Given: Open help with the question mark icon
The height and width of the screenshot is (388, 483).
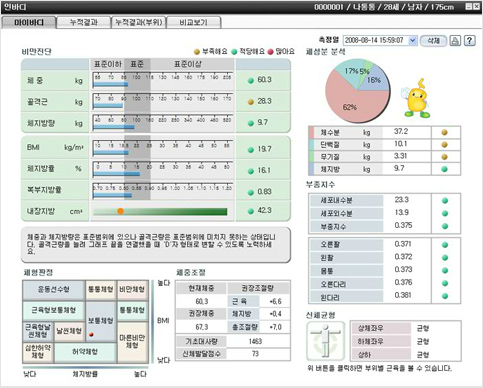Looking at the screenshot, I should pyautogui.click(x=469, y=41).
